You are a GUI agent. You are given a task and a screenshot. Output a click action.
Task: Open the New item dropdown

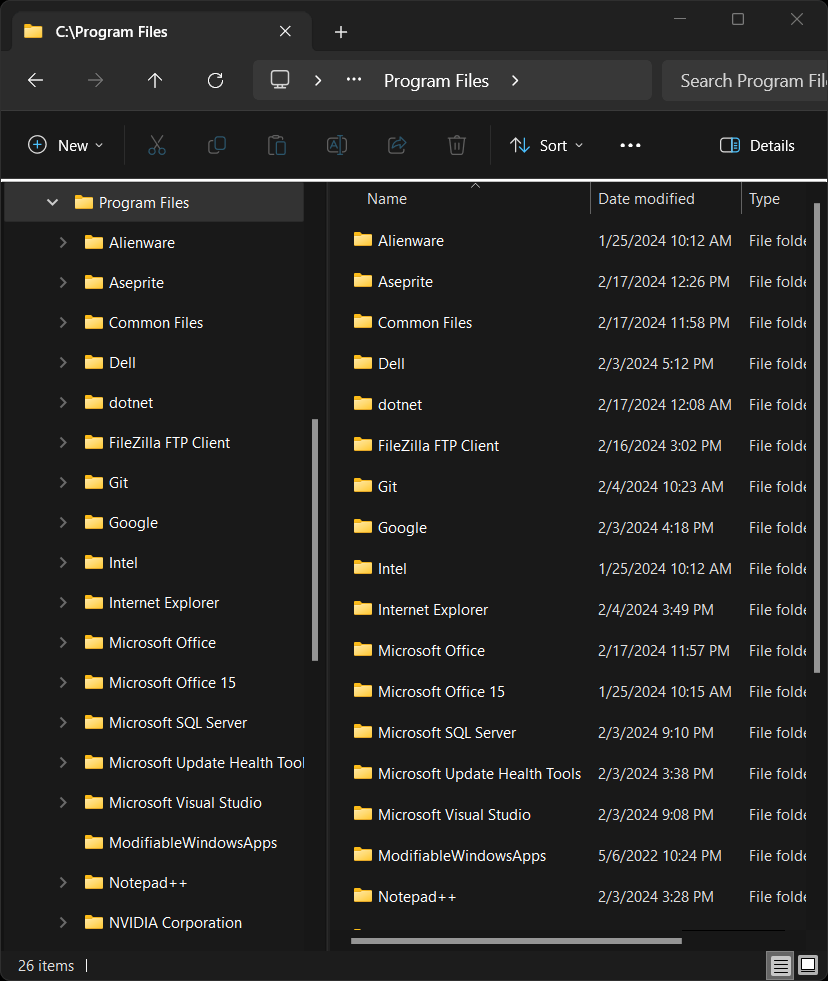click(x=65, y=145)
